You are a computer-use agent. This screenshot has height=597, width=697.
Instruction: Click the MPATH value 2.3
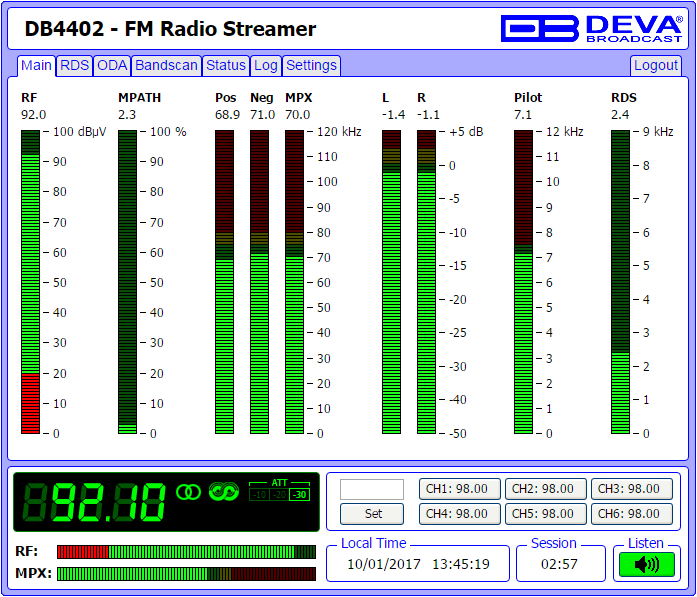pos(127,115)
